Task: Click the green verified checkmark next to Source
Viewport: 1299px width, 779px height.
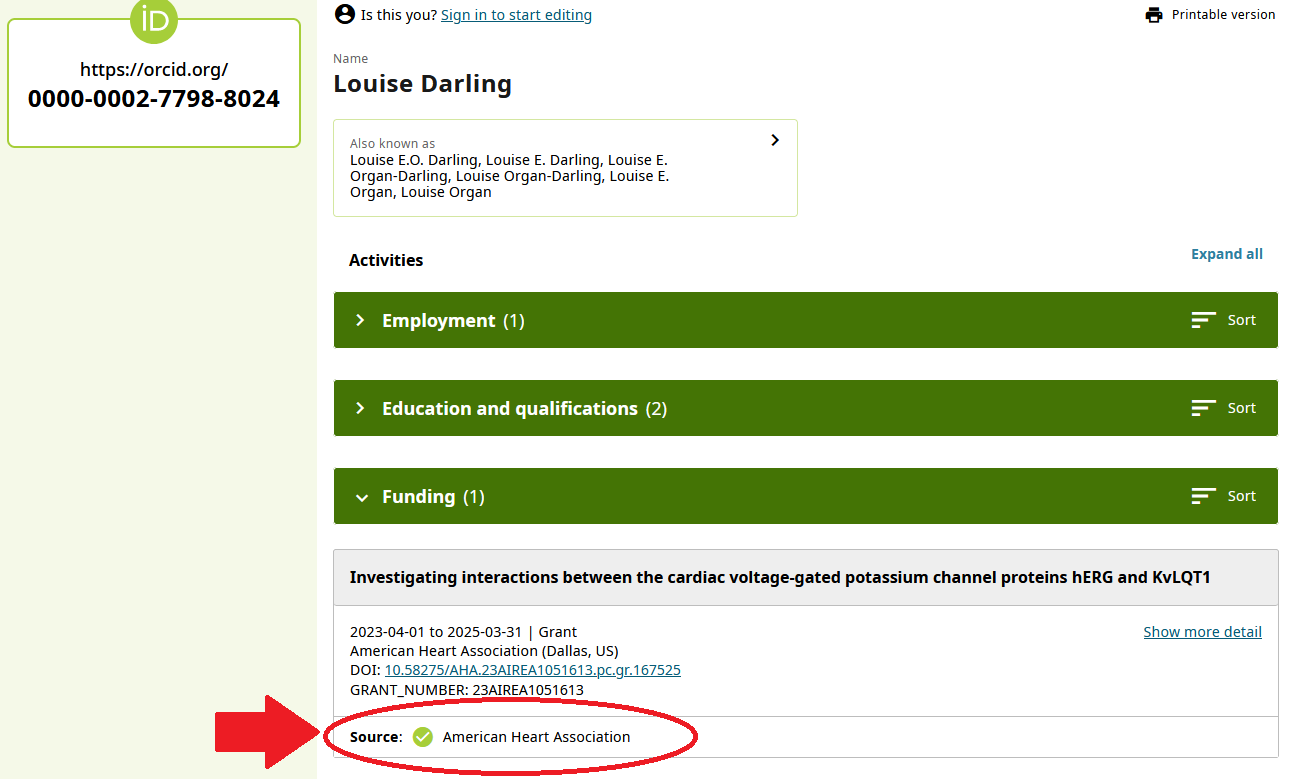Action: coord(422,737)
